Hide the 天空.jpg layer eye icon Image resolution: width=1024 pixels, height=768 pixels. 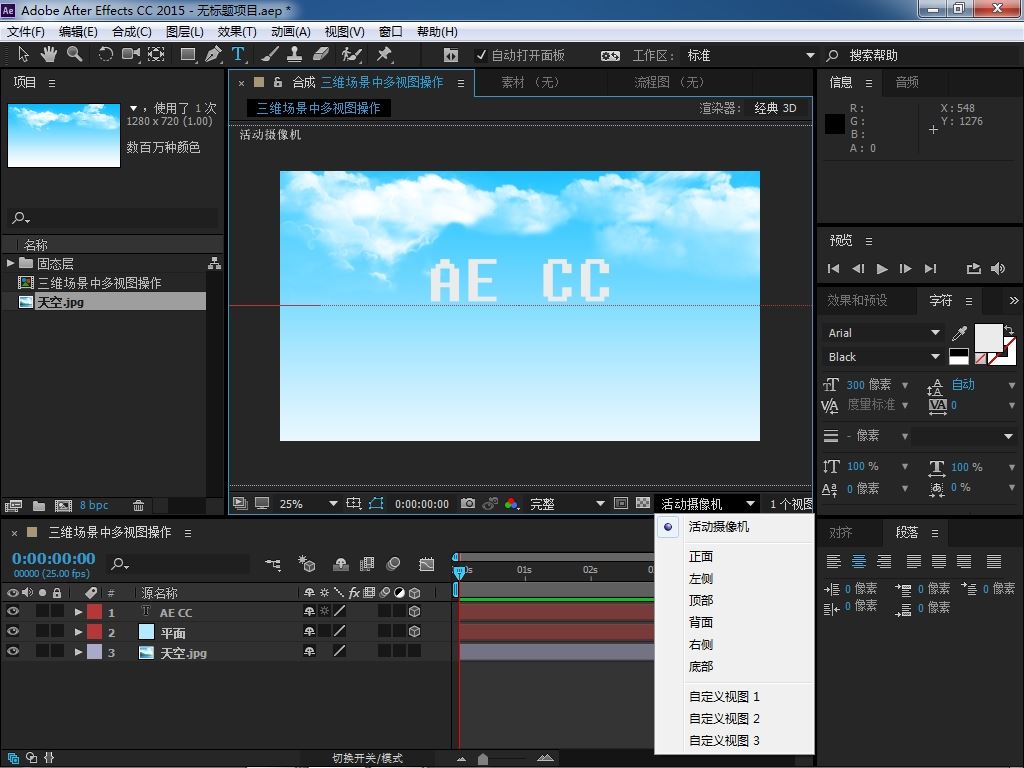pos(12,651)
